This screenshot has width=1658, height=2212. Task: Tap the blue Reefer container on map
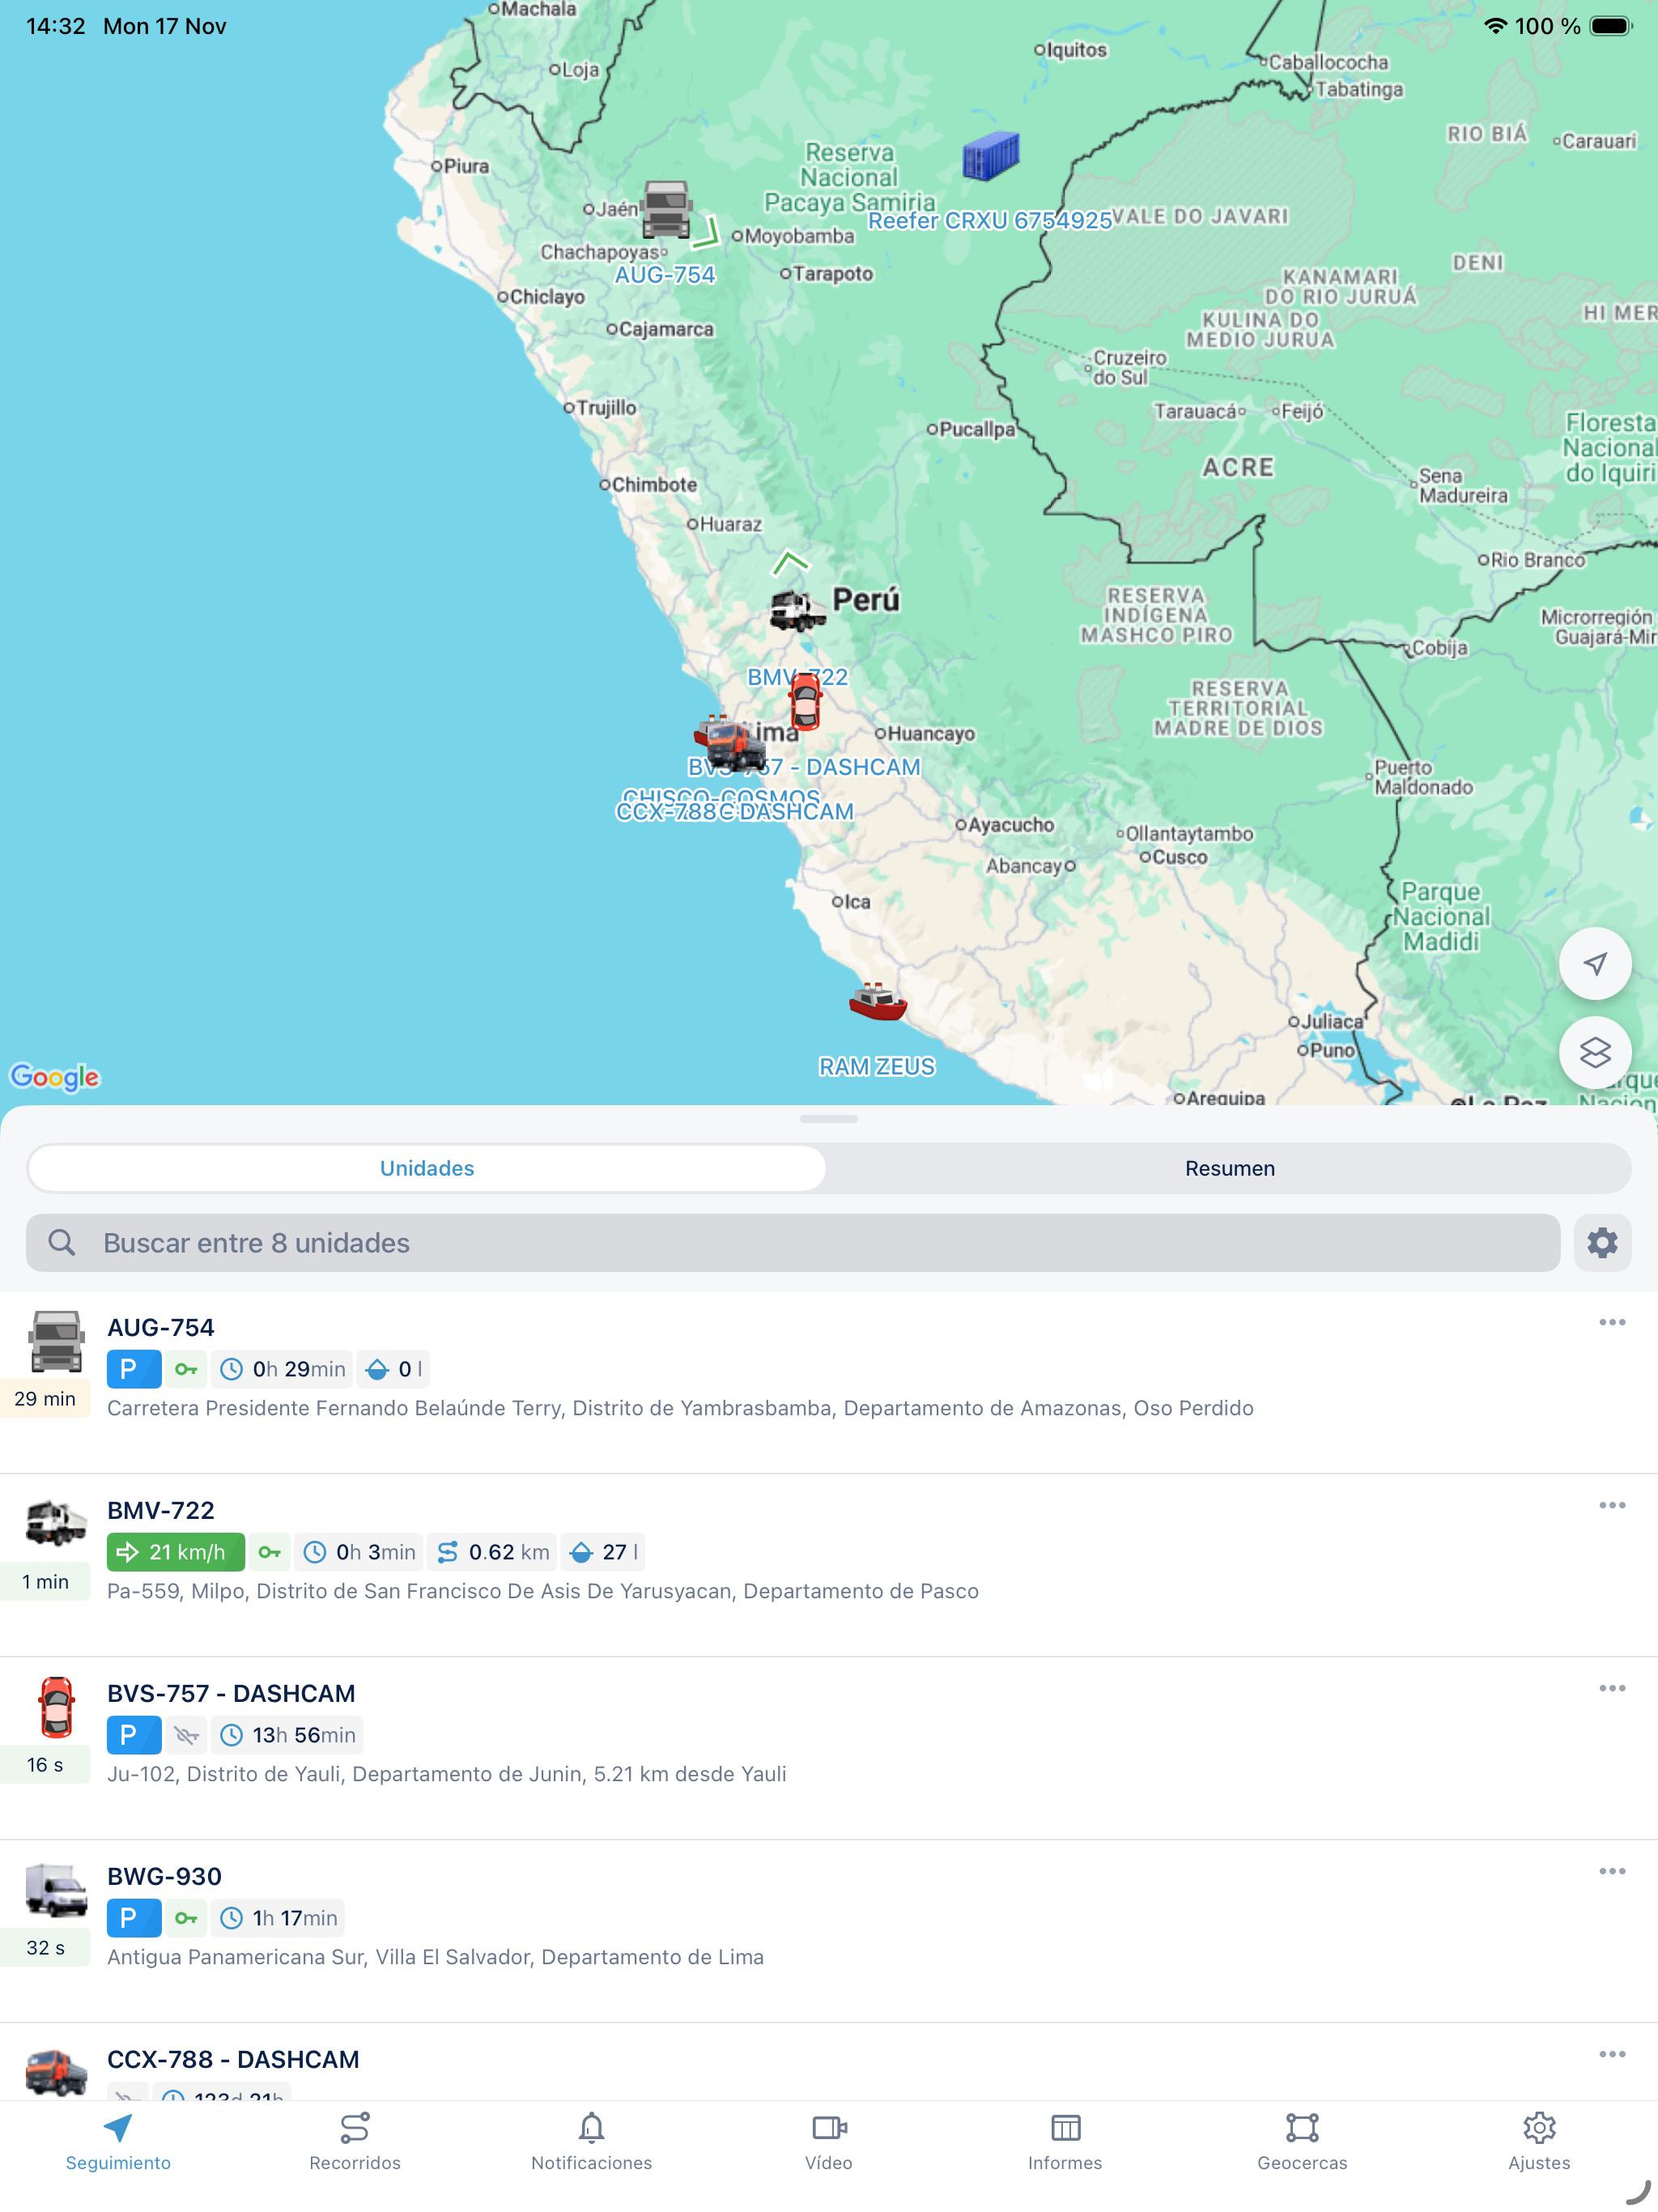point(990,156)
